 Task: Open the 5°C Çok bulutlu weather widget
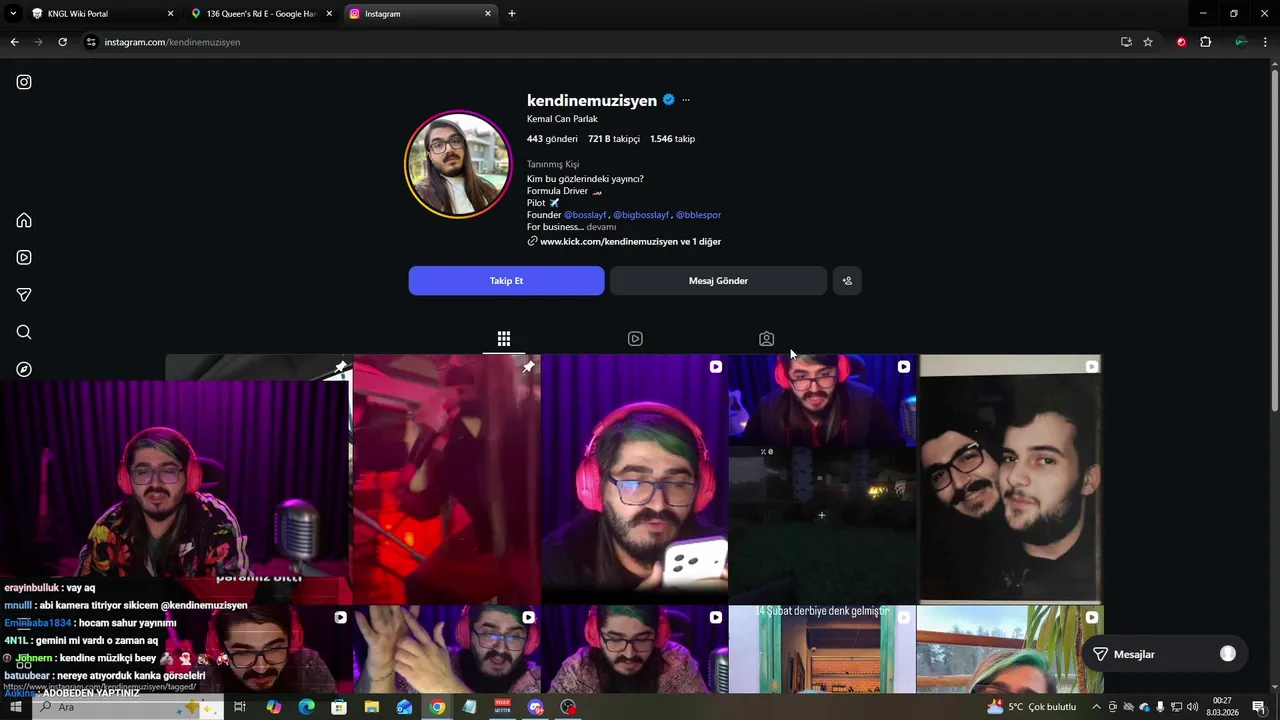click(1031, 707)
